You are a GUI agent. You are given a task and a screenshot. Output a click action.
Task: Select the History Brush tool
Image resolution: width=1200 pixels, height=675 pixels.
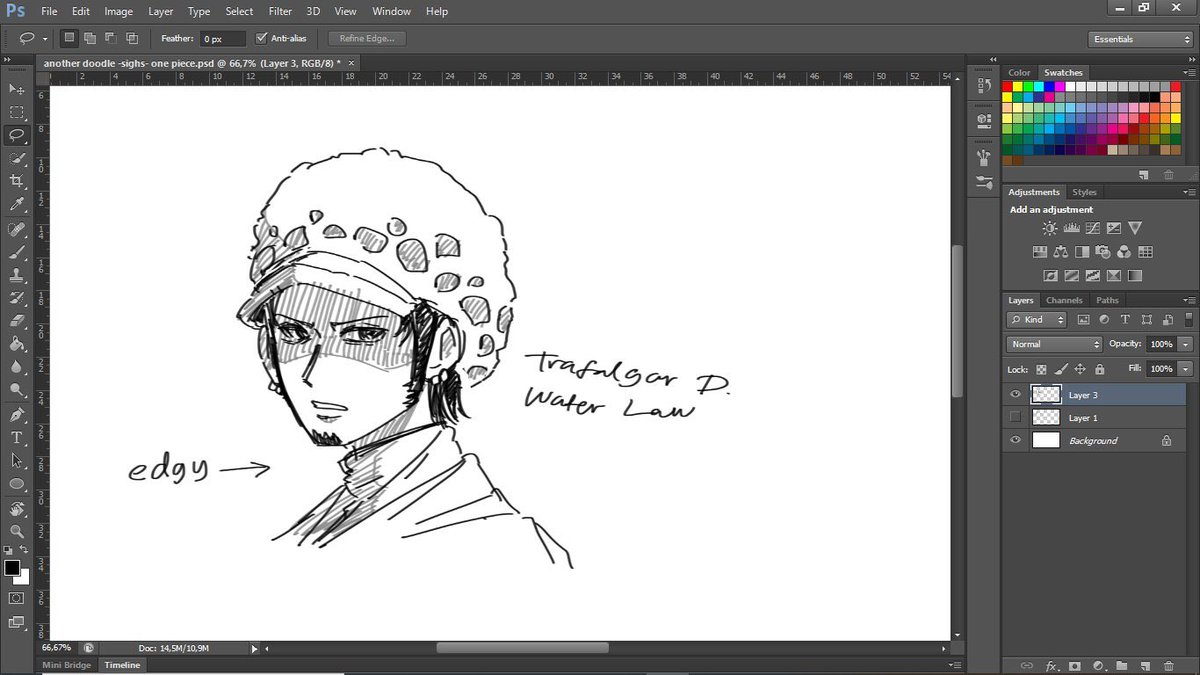tap(17, 298)
